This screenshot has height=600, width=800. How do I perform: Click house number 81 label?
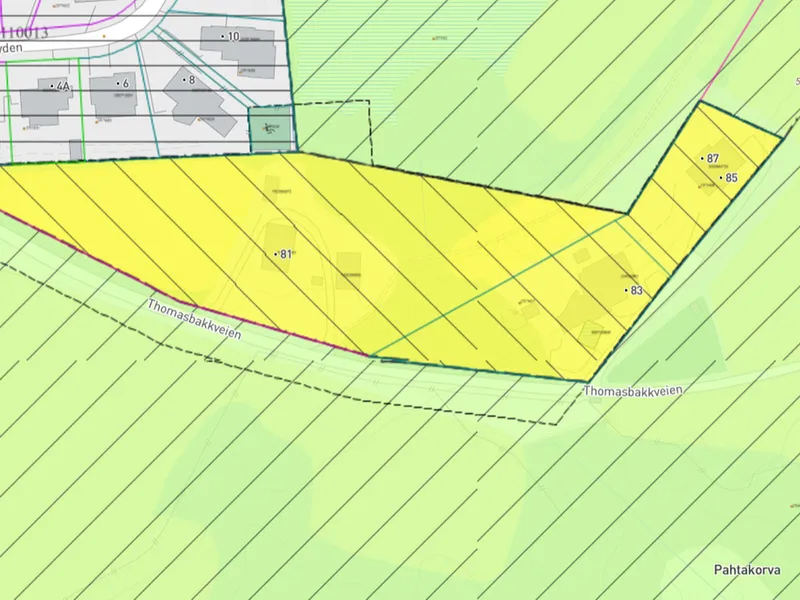point(286,254)
